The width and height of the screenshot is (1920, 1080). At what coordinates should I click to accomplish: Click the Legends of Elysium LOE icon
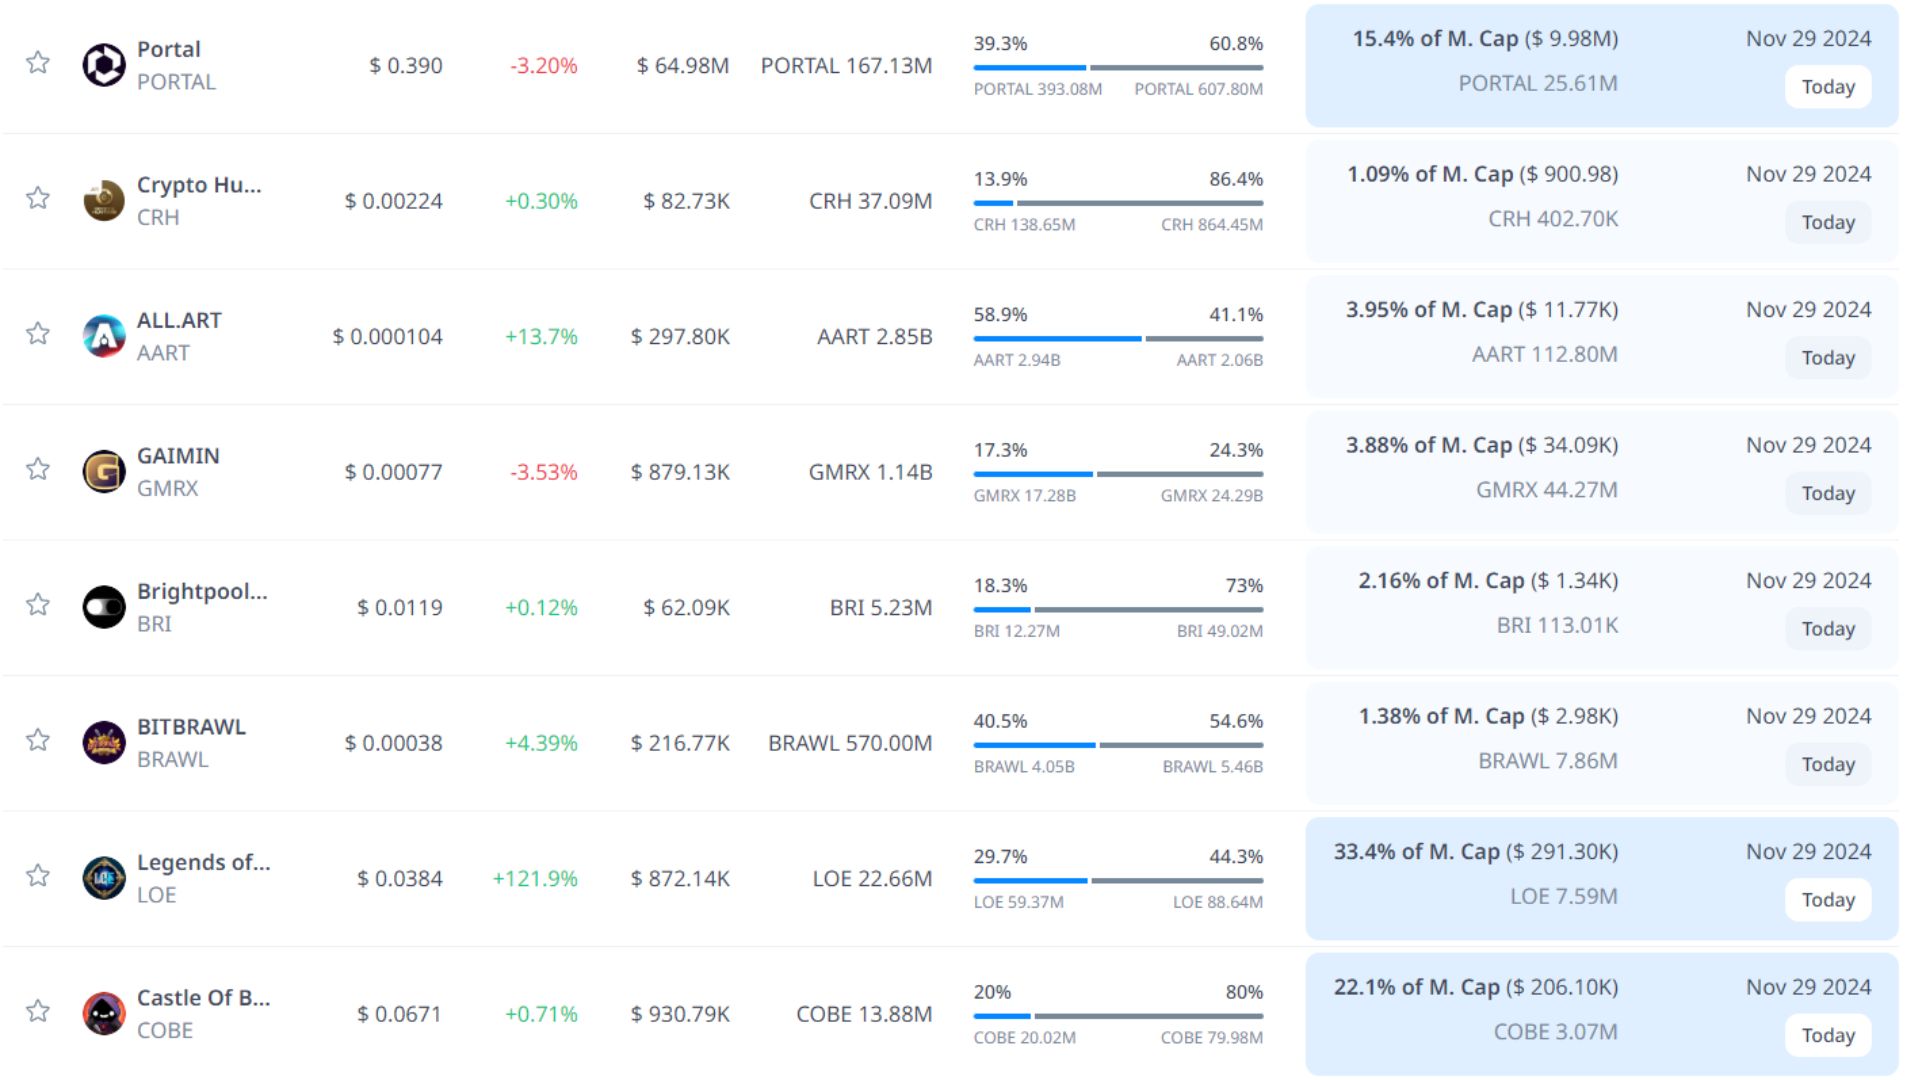[x=104, y=878]
